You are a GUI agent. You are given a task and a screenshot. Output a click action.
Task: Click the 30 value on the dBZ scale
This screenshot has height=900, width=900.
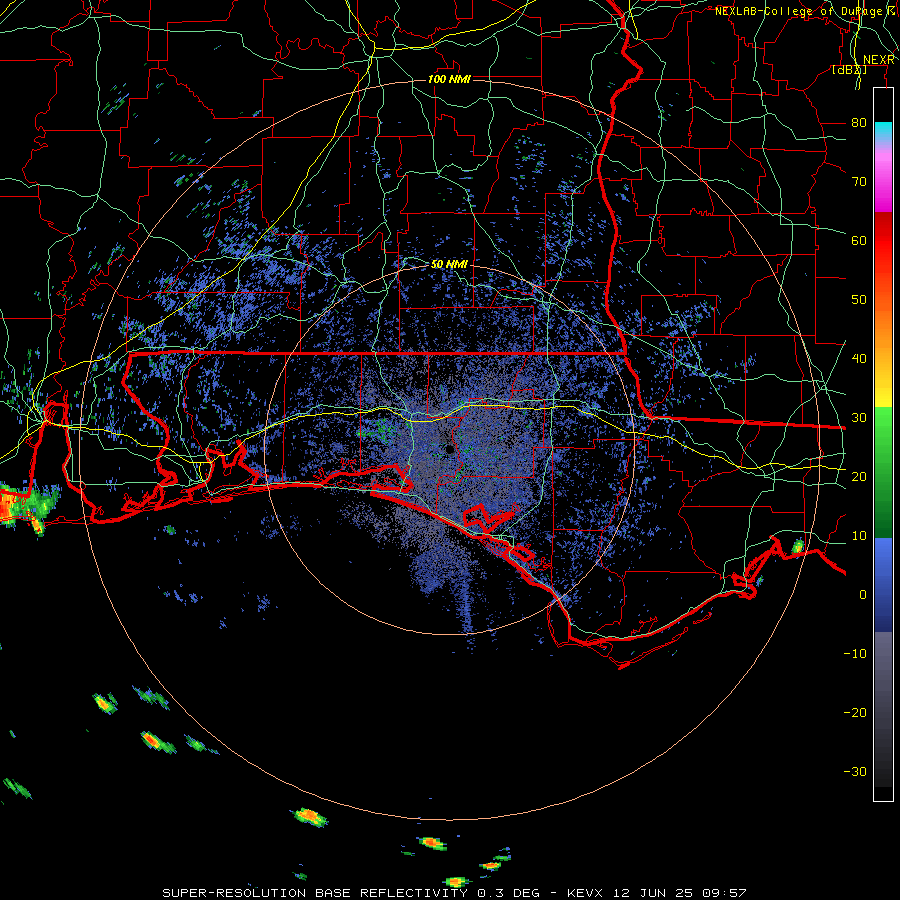859,418
